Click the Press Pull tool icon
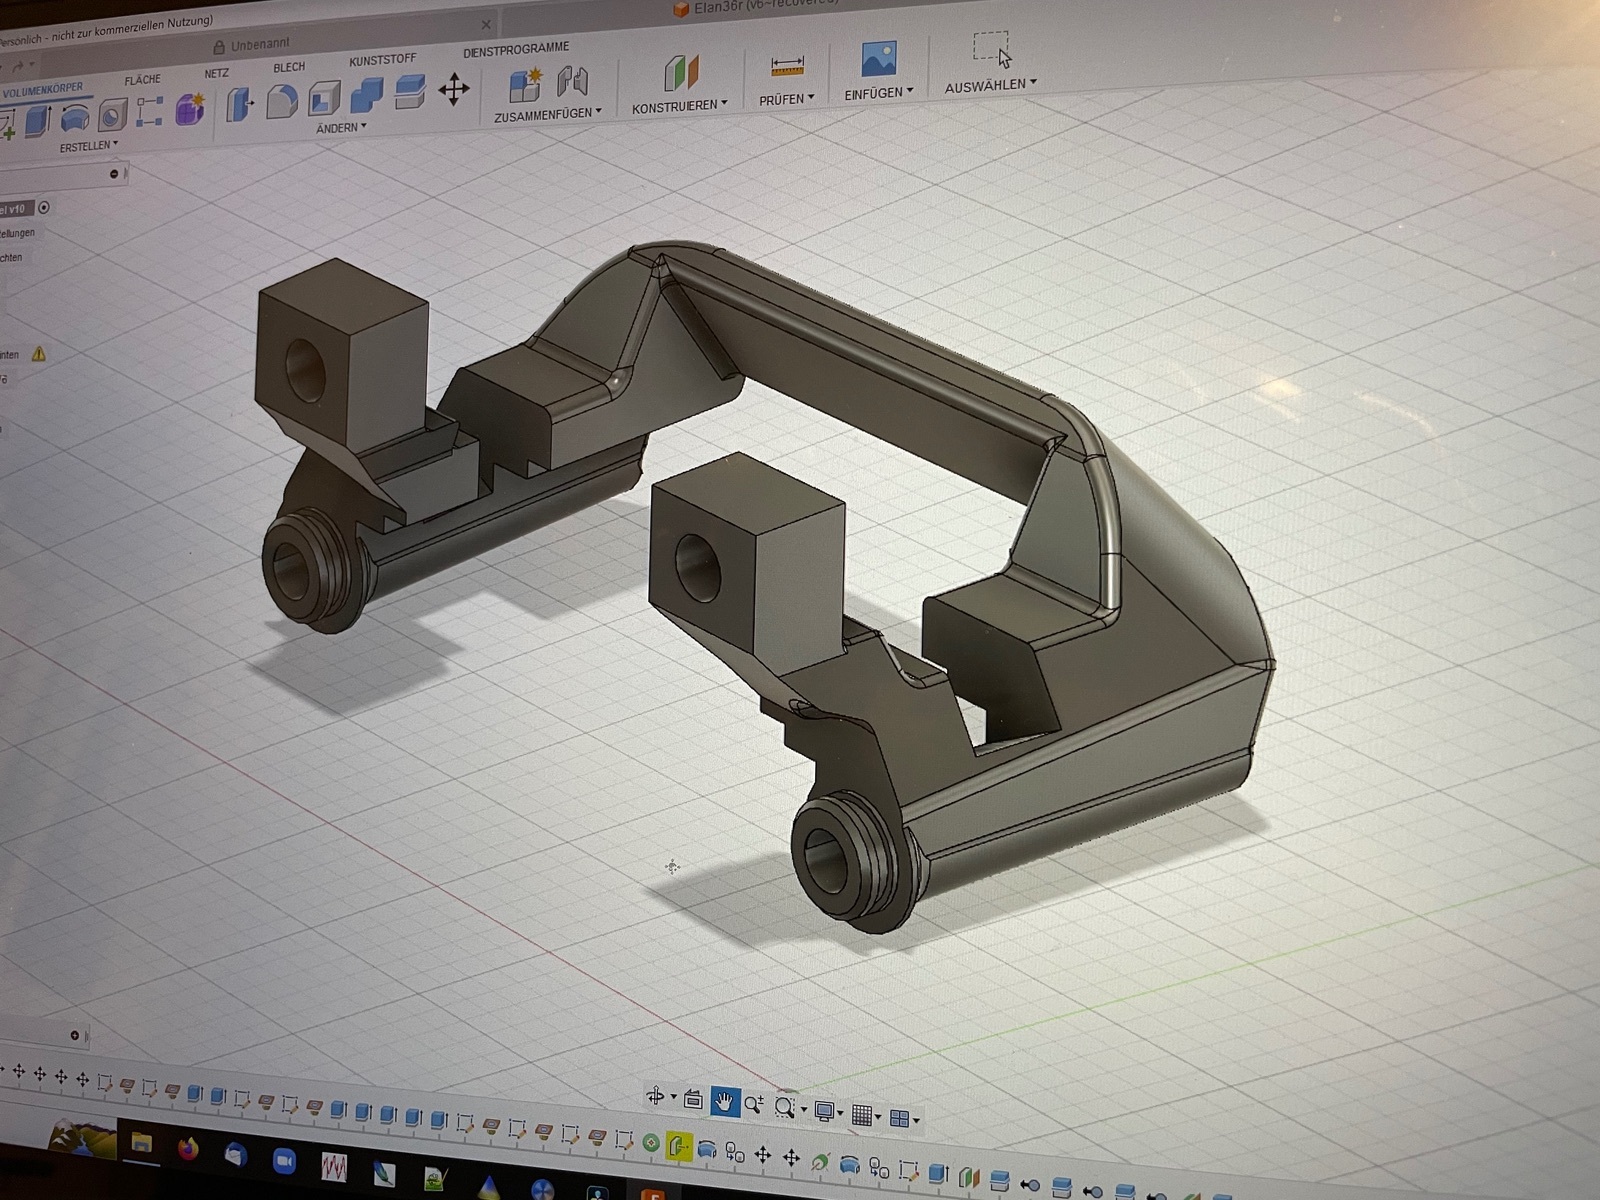This screenshot has width=1600, height=1200. point(240,104)
